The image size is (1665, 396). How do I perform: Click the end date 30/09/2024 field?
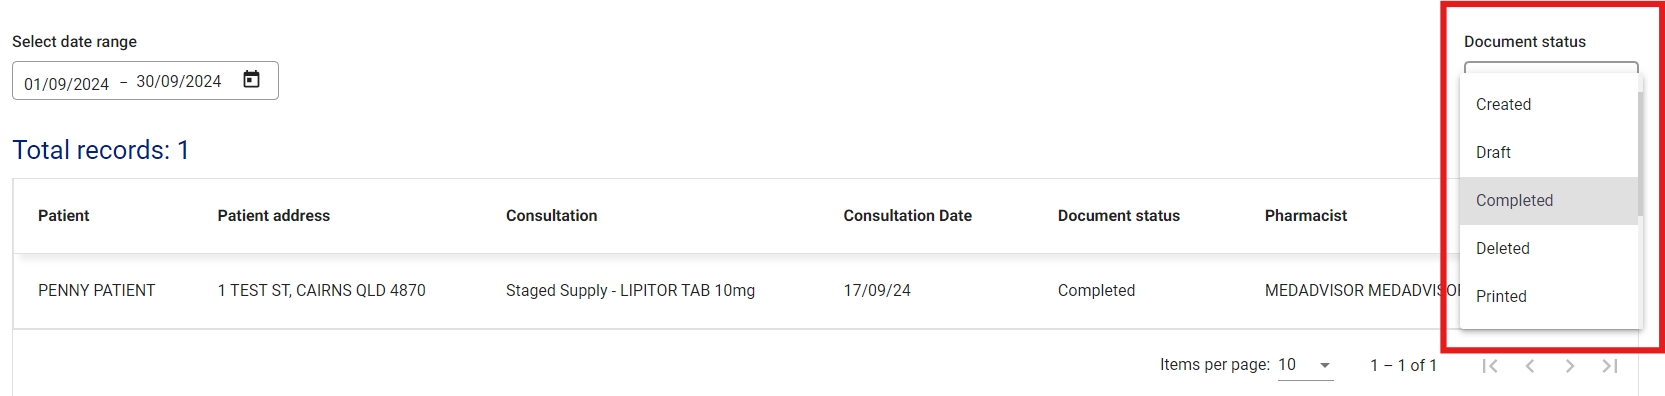point(179,81)
